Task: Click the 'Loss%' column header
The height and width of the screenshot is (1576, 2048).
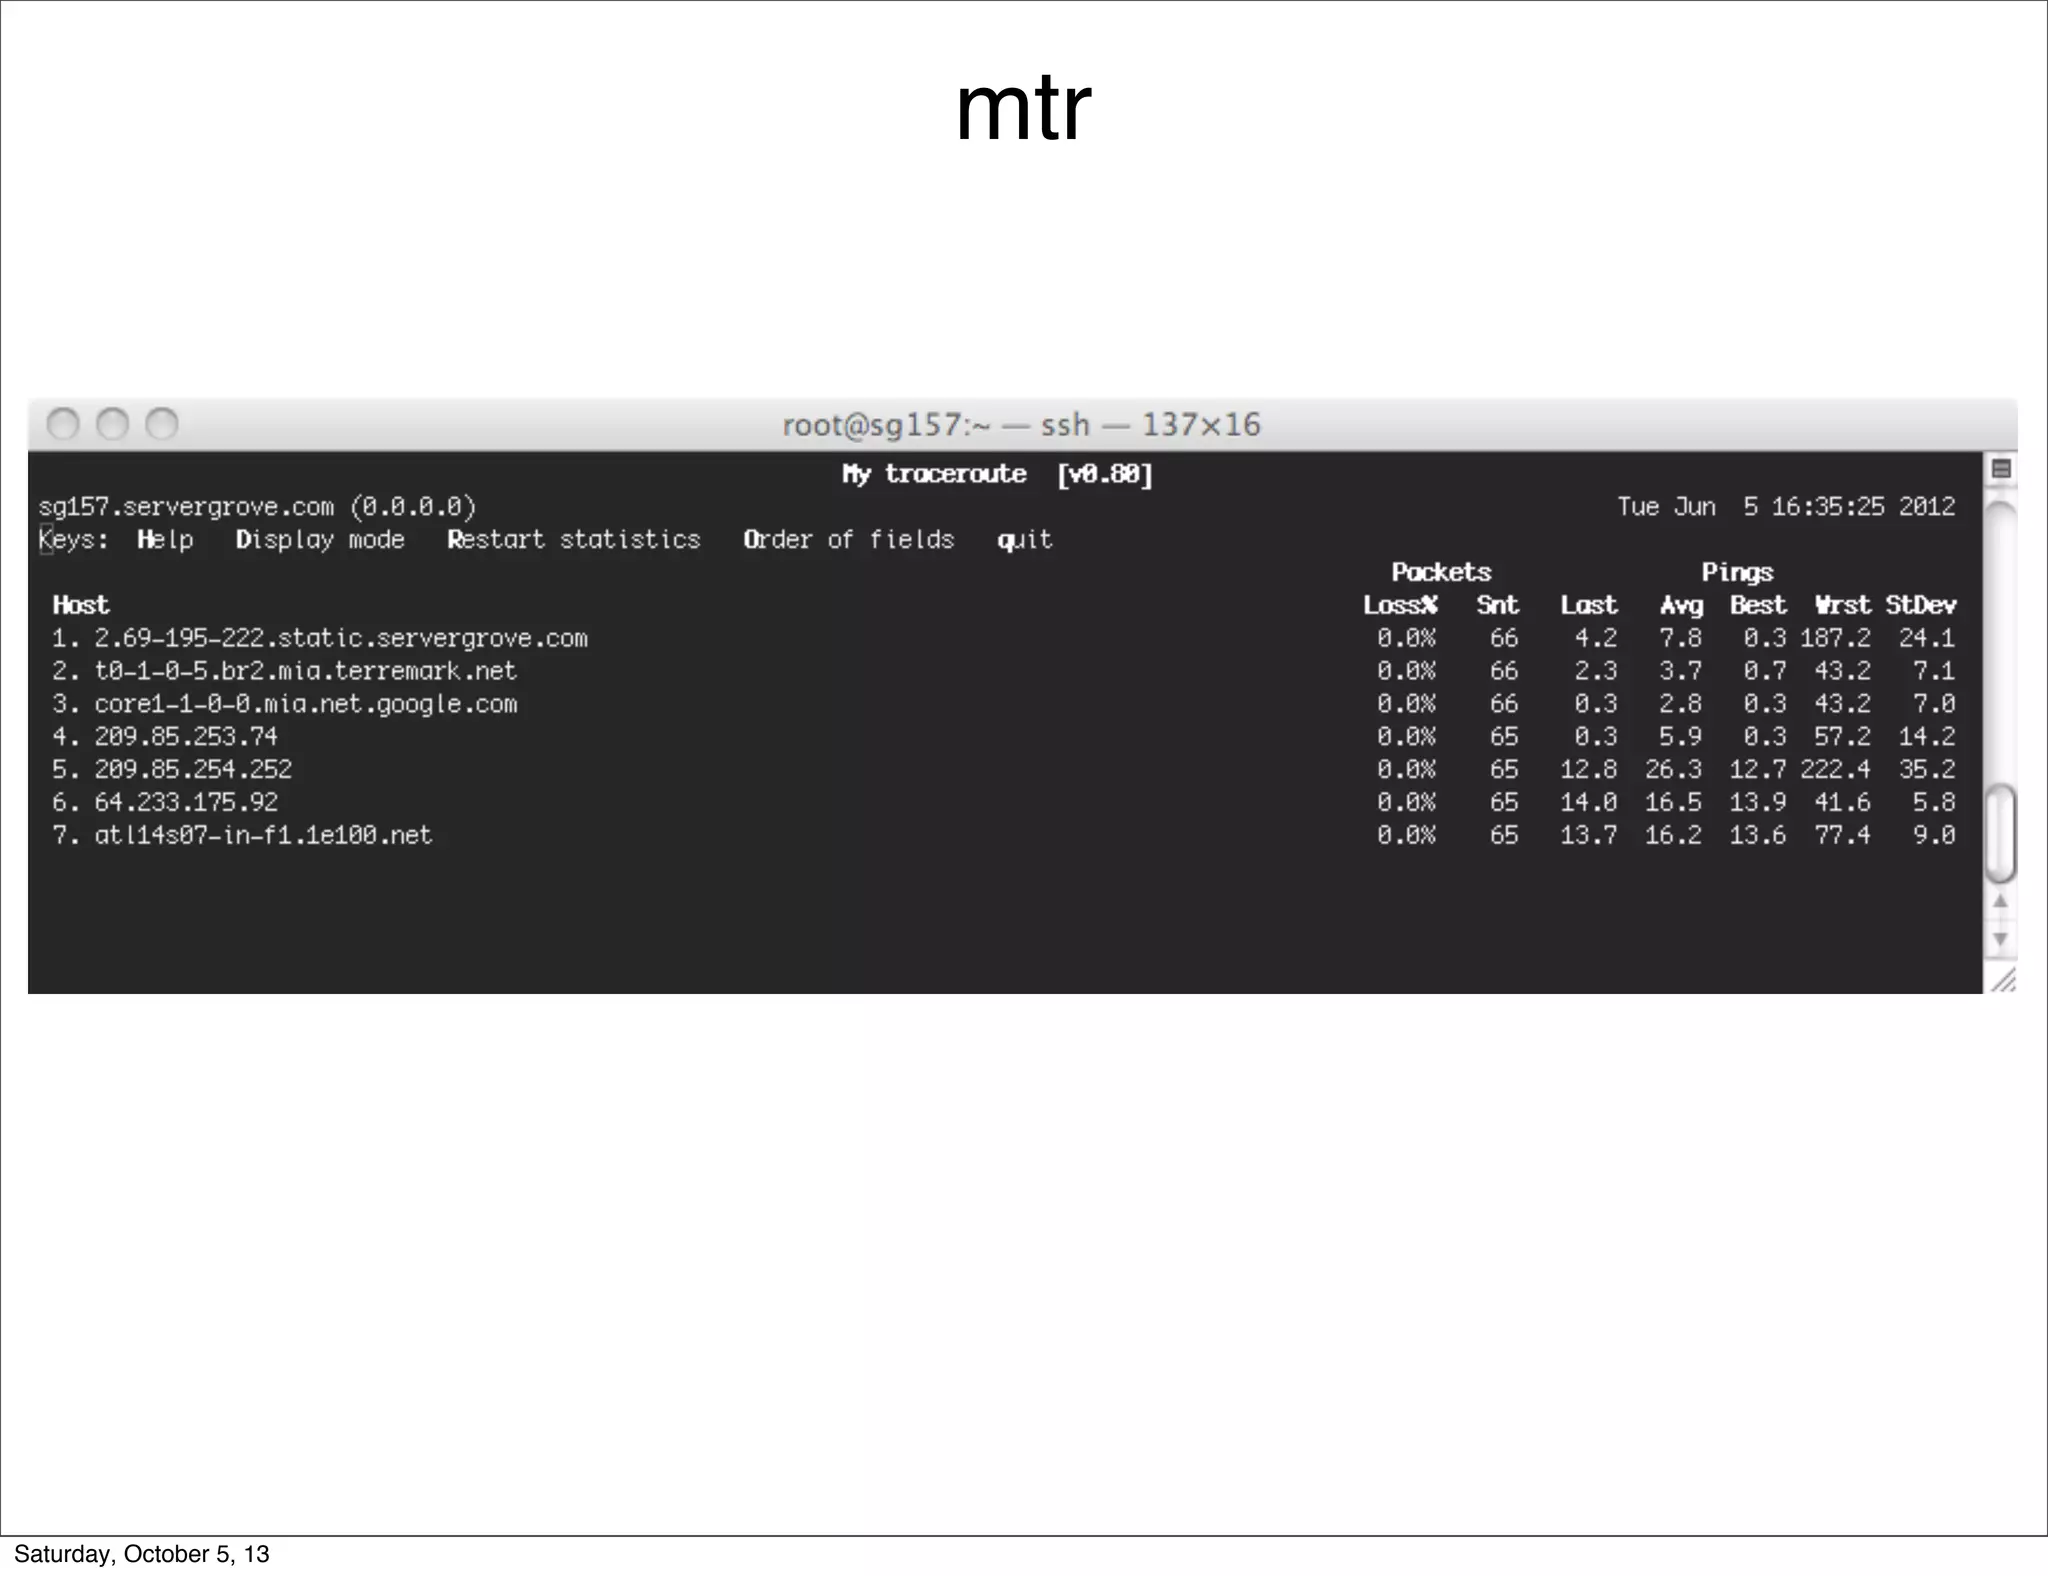Action: tap(1401, 605)
